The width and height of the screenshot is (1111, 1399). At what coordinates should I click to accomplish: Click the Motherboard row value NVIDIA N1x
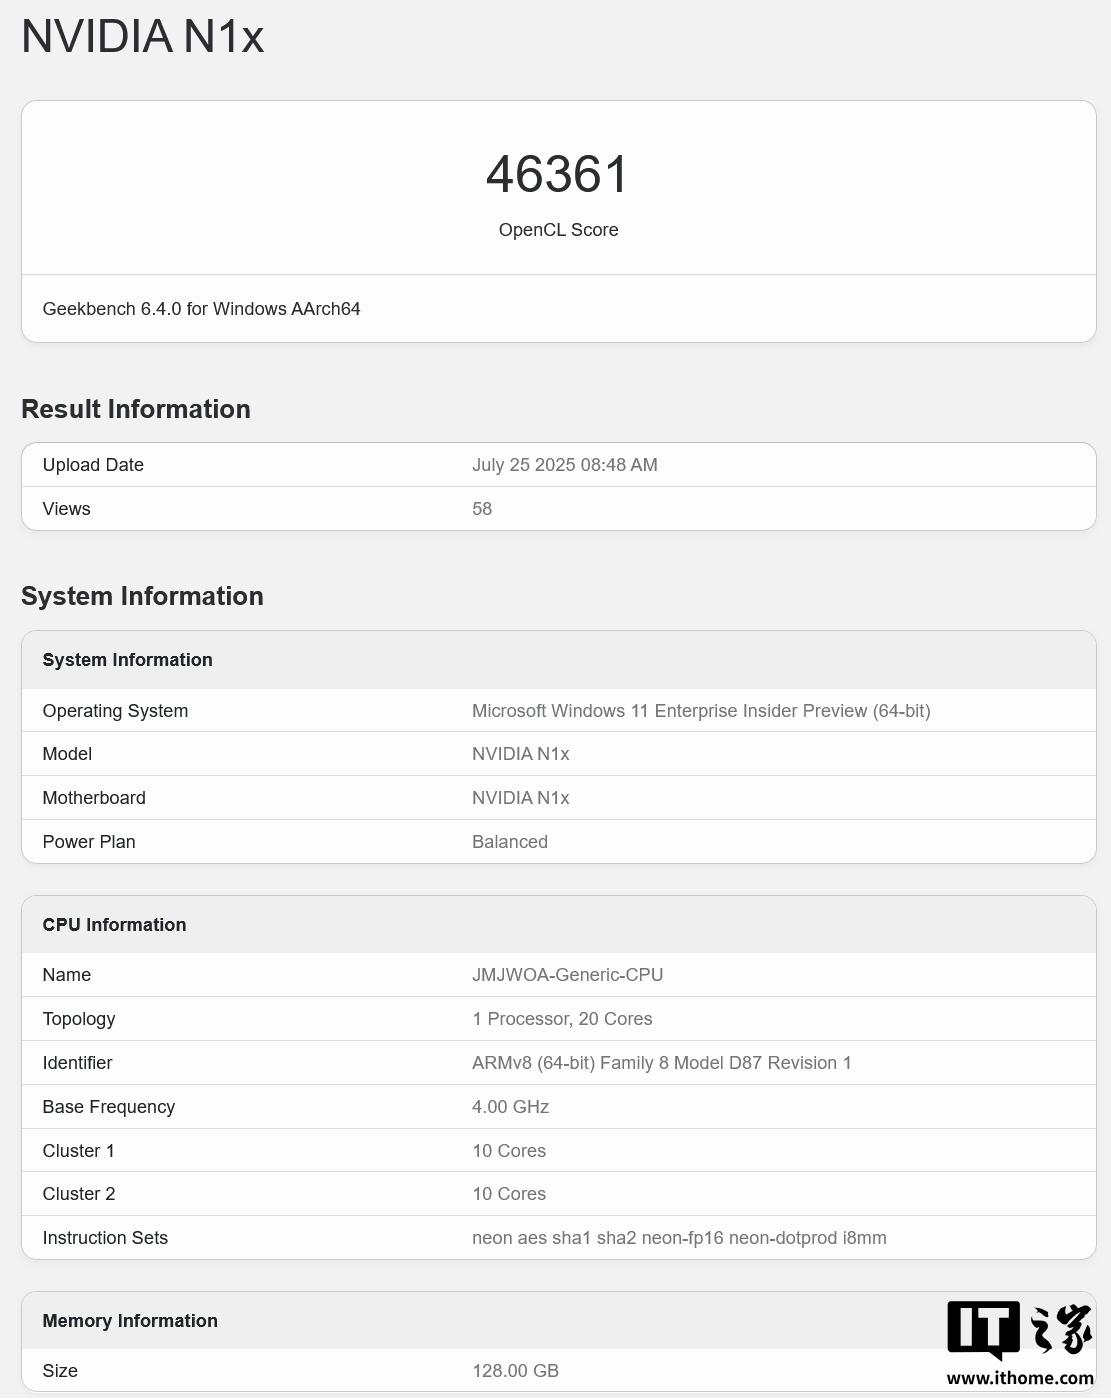coord(520,798)
